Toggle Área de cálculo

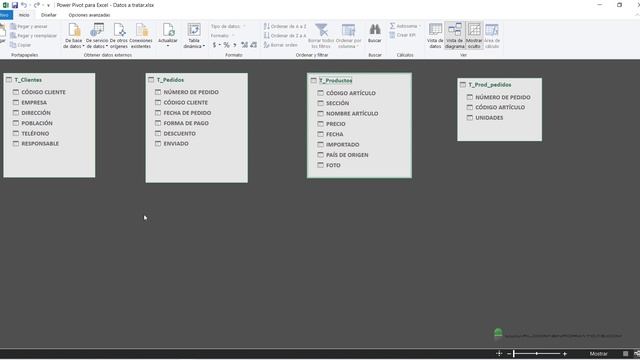(492, 36)
